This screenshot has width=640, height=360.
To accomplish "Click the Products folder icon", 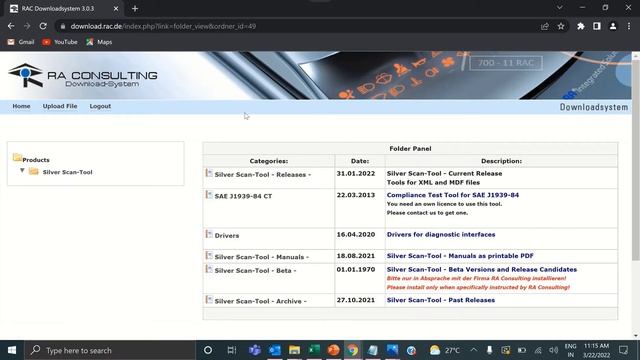I will tap(17, 158).
